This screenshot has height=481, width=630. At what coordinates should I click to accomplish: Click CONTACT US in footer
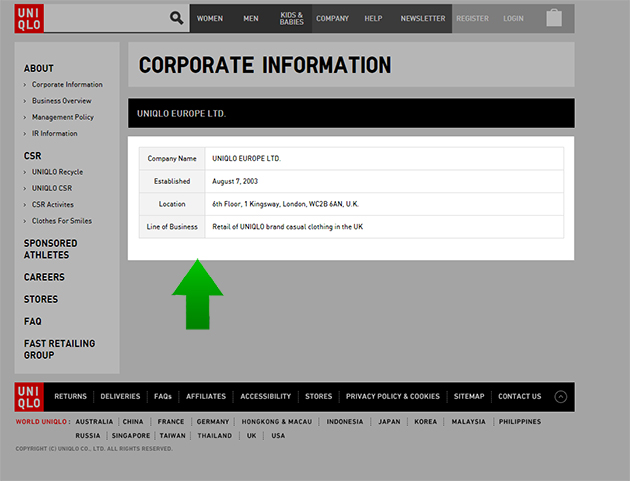pyautogui.click(x=520, y=397)
